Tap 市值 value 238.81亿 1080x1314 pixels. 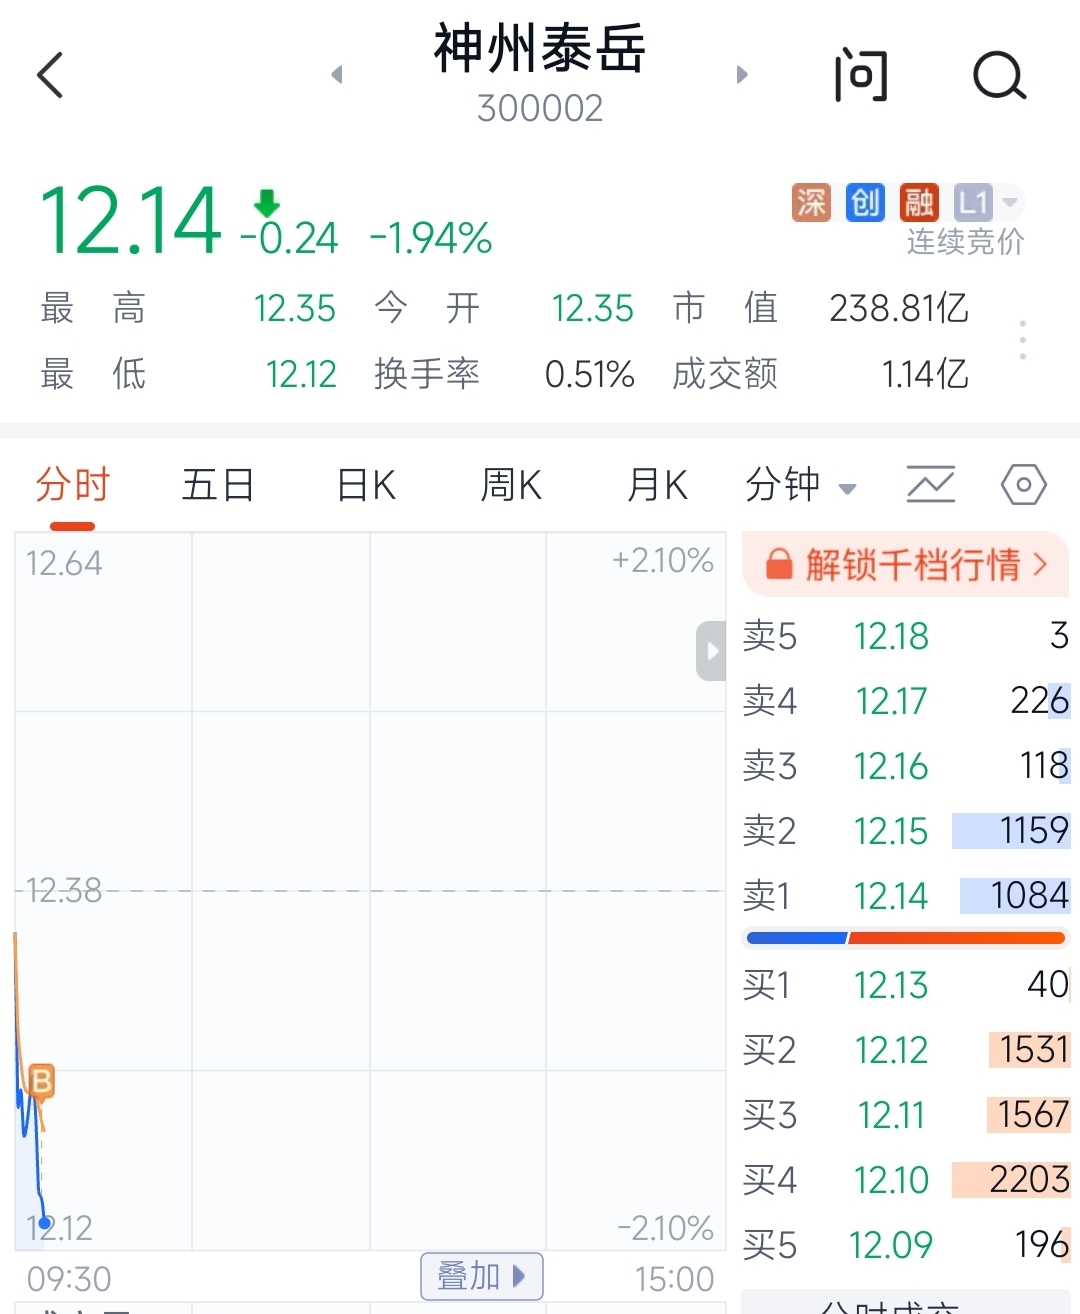coord(899,308)
